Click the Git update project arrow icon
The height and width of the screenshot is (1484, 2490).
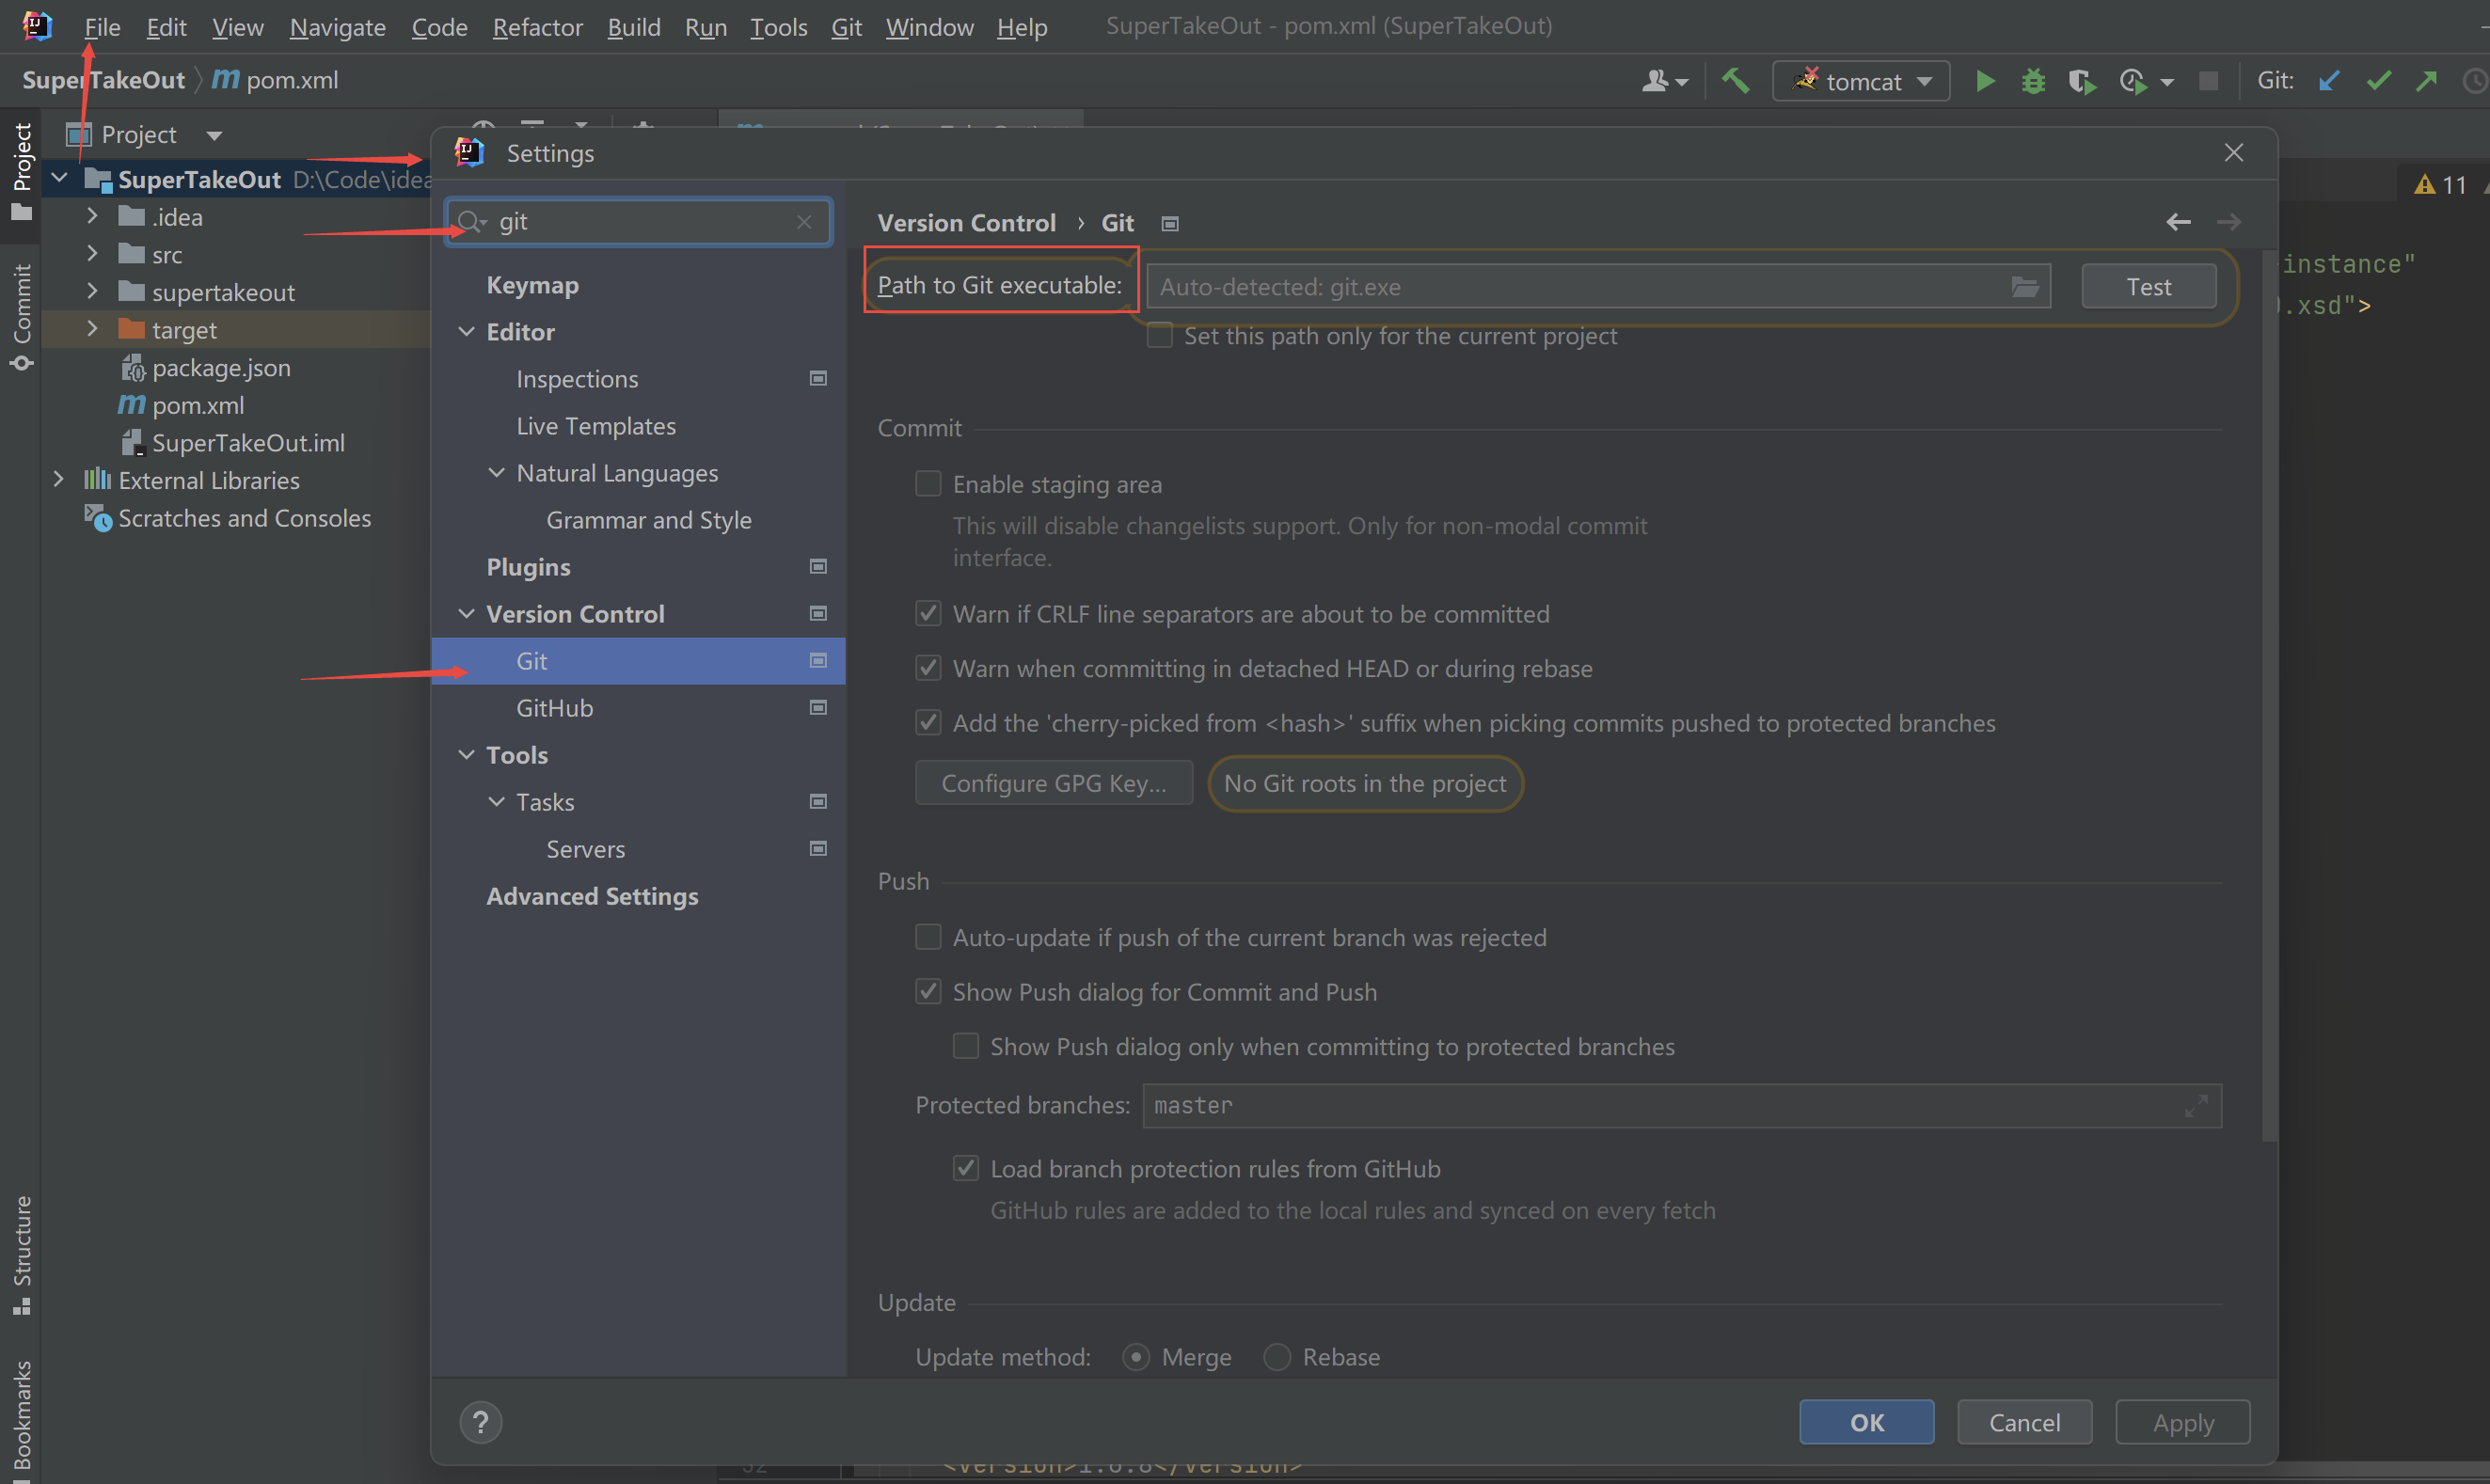click(x=2329, y=81)
